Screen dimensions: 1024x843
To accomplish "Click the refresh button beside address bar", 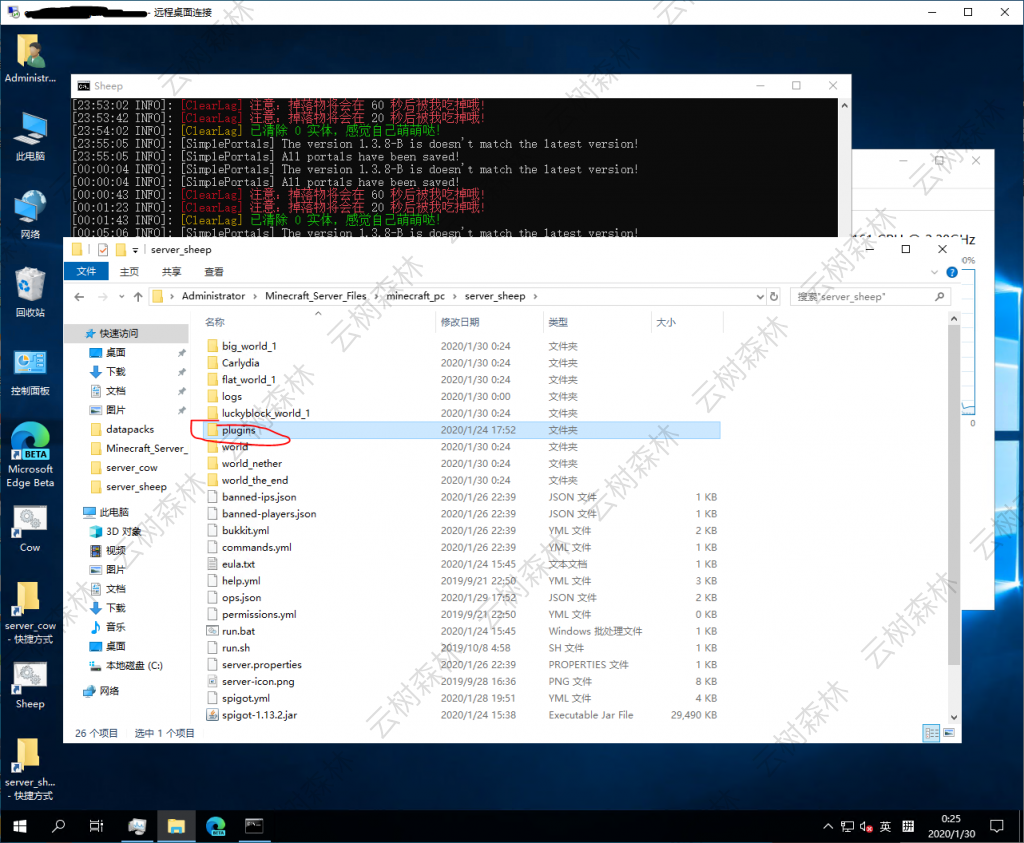I will point(774,296).
